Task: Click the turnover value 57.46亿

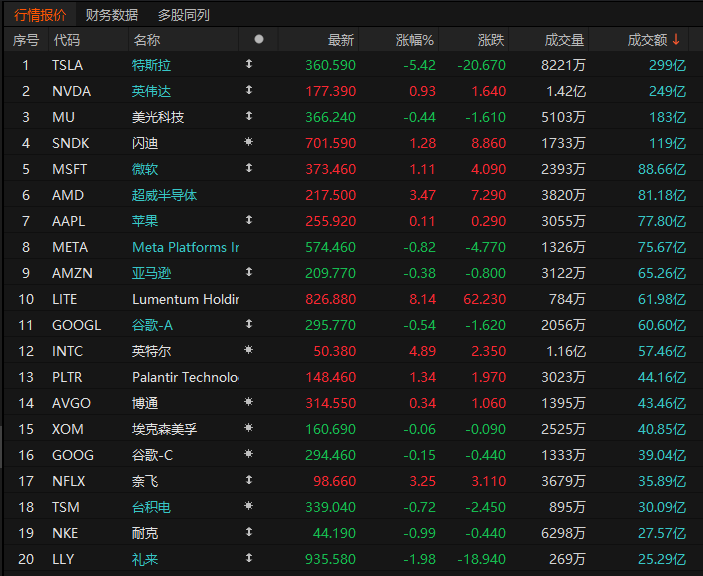Action: (x=662, y=351)
